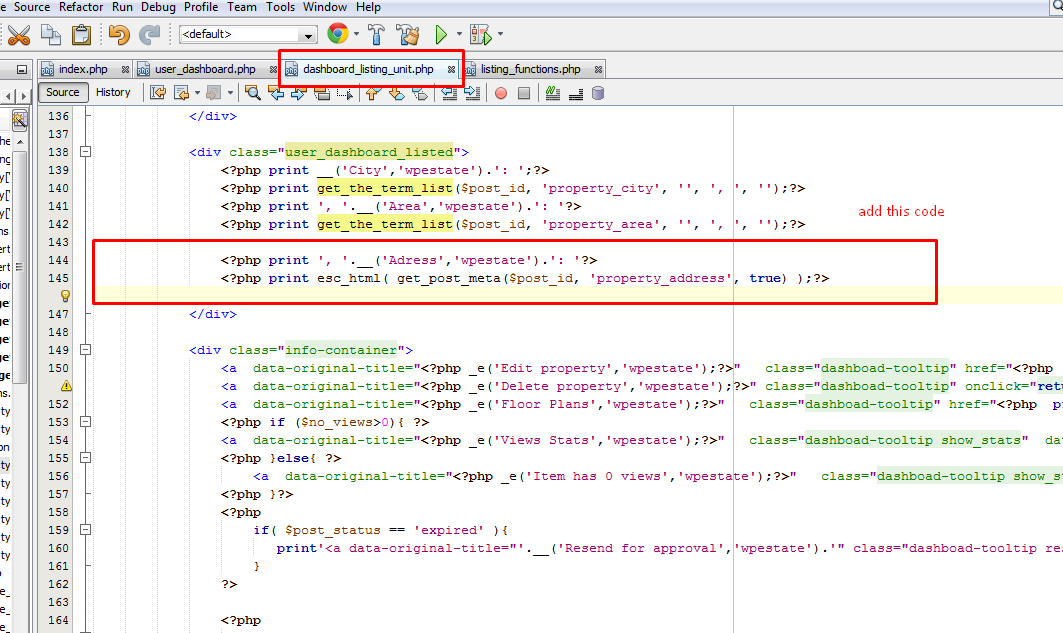Start macro recording with red circle
This screenshot has width=1063, height=633.
tap(500, 93)
